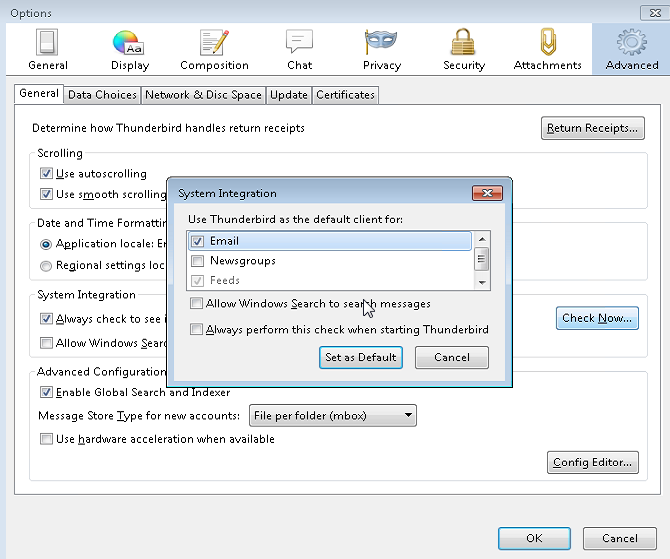The width and height of the screenshot is (670, 559).
Task: Click the Feeds list row text
Action: click(225, 280)
